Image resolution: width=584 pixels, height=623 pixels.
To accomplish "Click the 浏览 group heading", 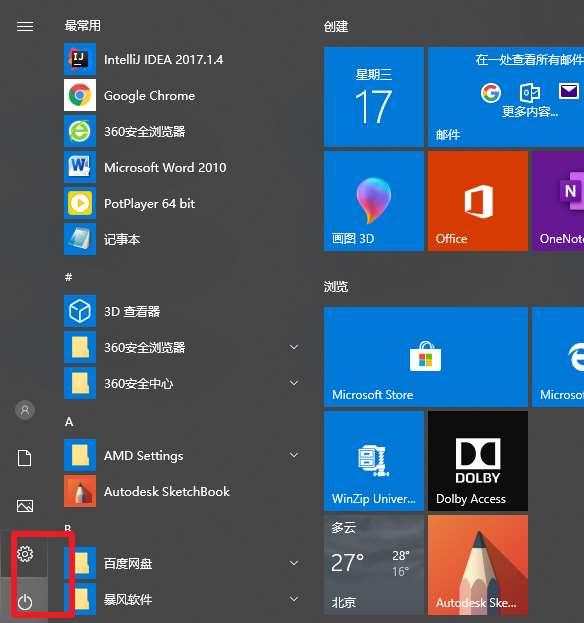I will coord(336,286).
